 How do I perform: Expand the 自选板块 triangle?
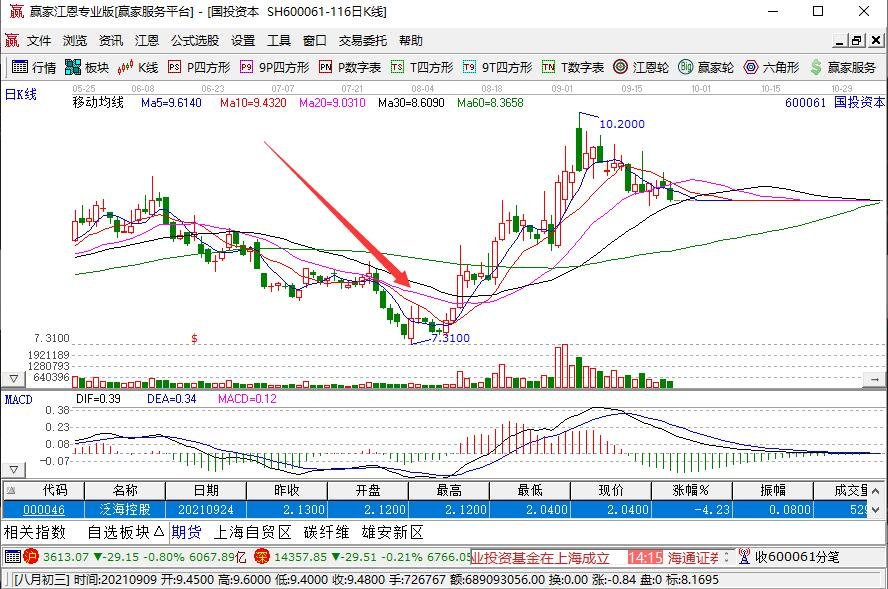pyautogui.click(x=159, y=532)
